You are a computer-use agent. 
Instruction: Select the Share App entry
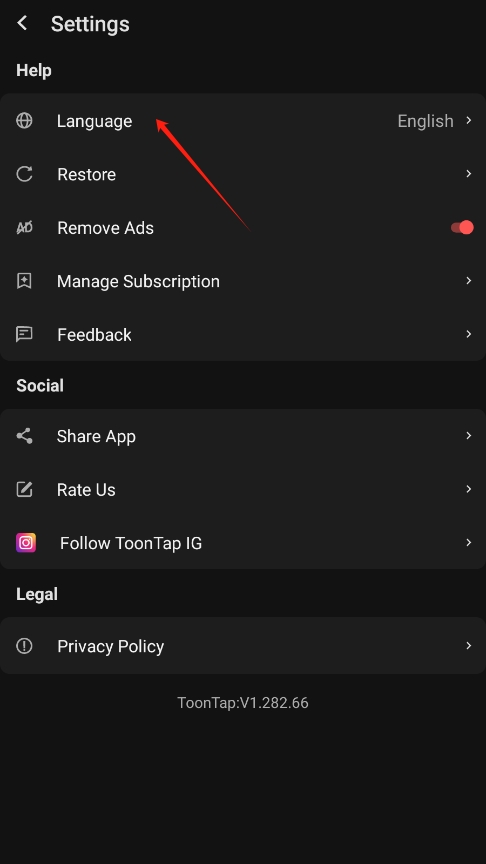(243, 436)
